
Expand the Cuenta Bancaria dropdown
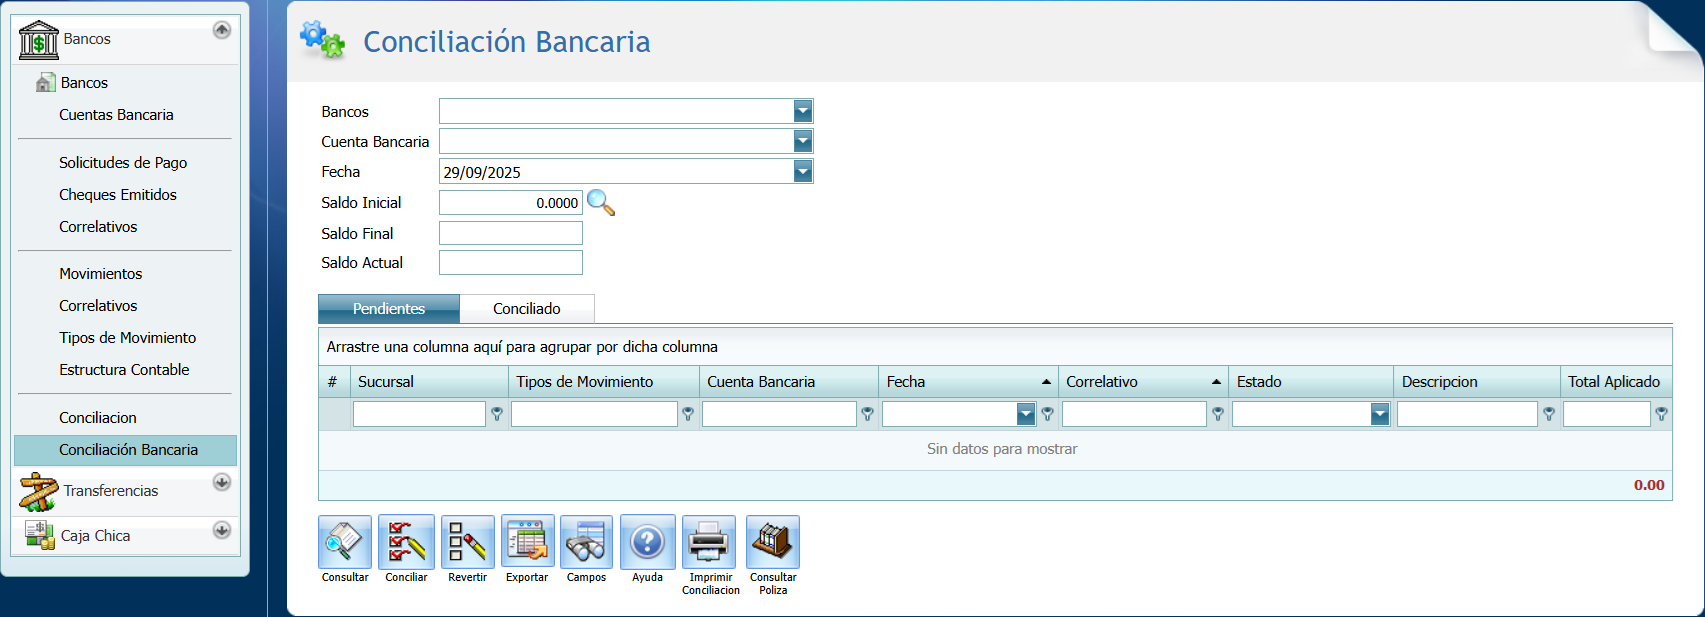802,141
